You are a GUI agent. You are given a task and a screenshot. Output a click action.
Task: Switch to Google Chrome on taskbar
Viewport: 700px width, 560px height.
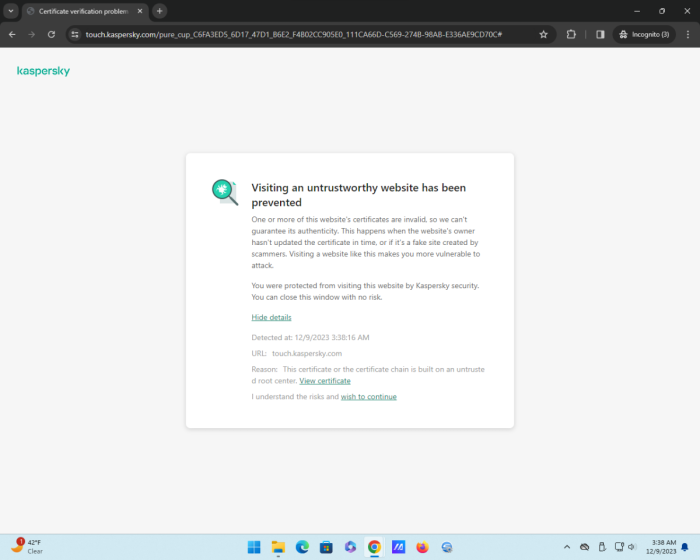pos(375,547)
